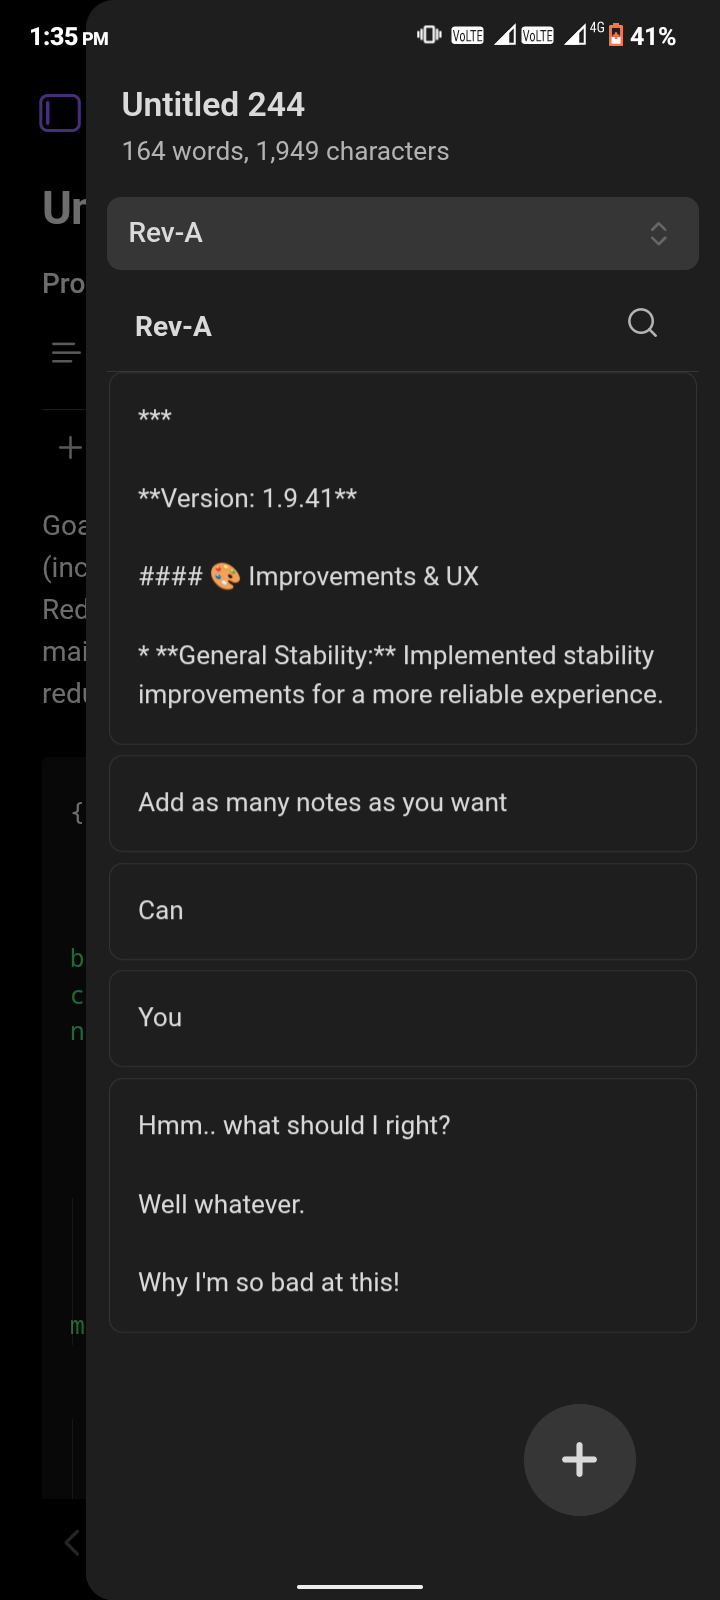Toggle the purple sidebar panel icon
Viewport: 720px width, 1600px height.
coord(59,113)
